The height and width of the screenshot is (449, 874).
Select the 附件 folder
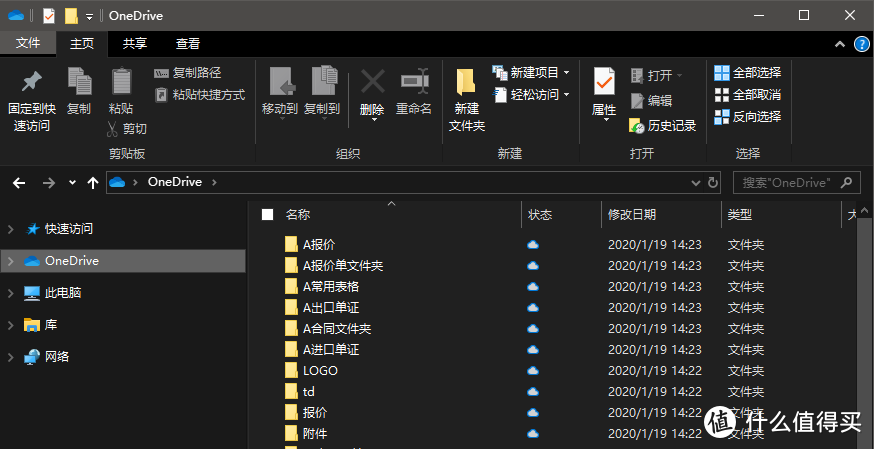[315, 434]
